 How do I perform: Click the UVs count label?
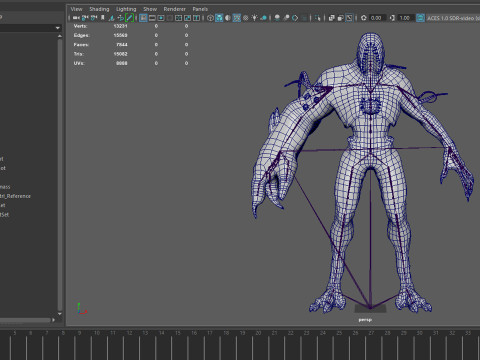pyautogui.click(x=79, y=63)
